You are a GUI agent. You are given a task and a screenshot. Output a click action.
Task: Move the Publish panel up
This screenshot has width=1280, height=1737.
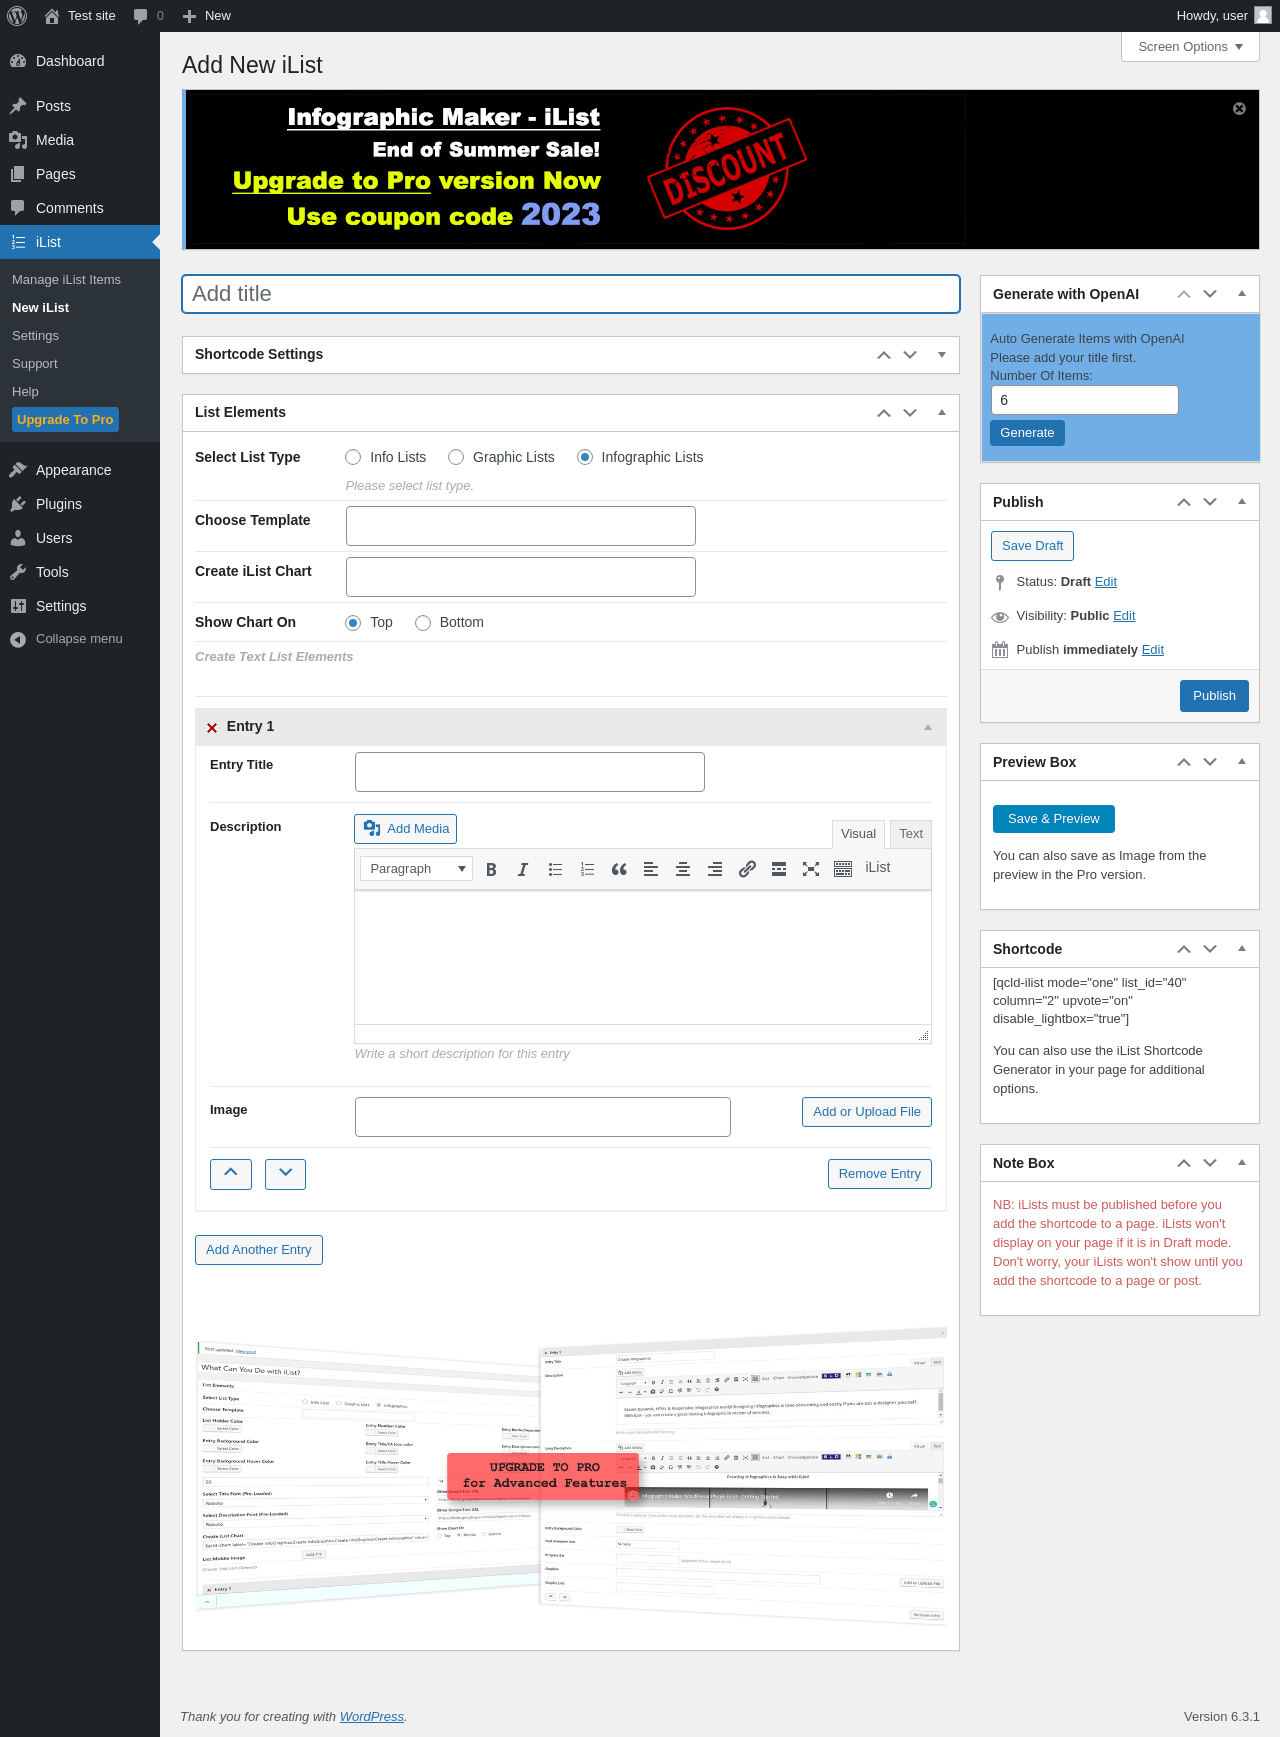1184,502
